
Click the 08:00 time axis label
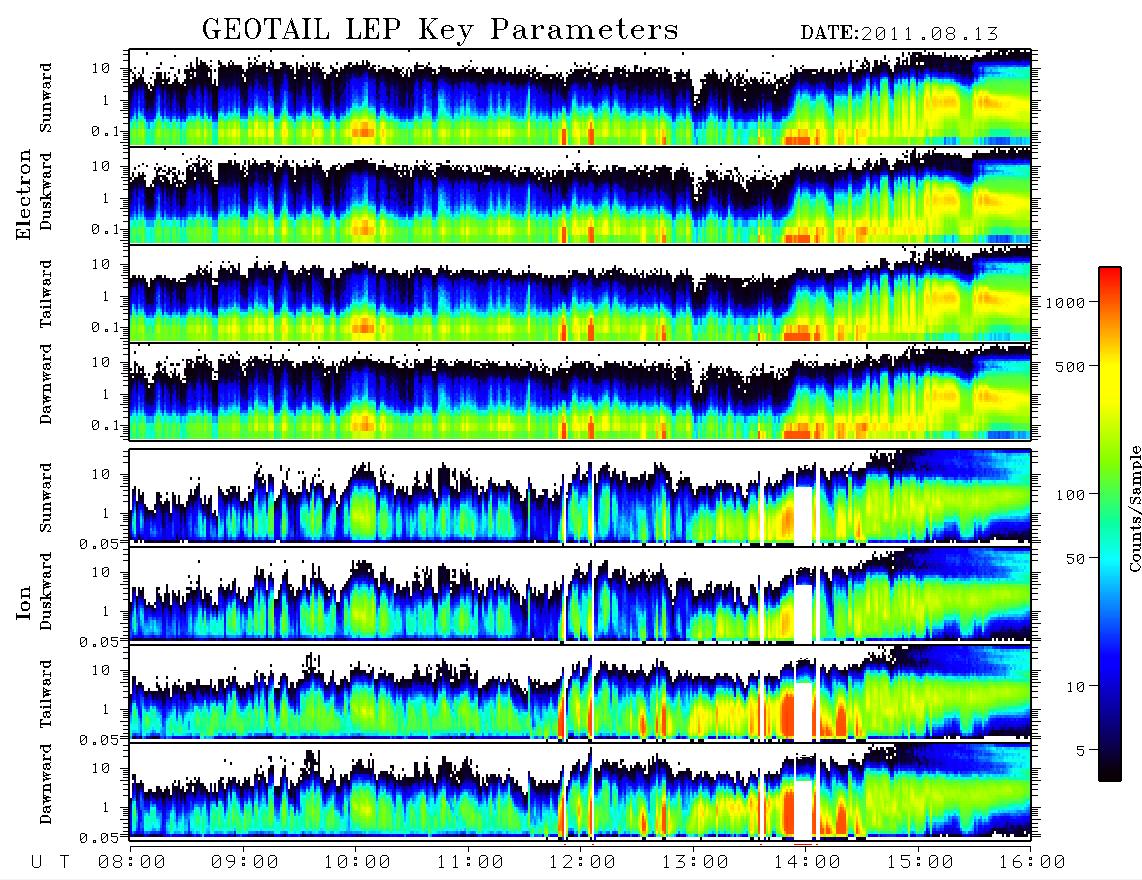click(132, 862)
